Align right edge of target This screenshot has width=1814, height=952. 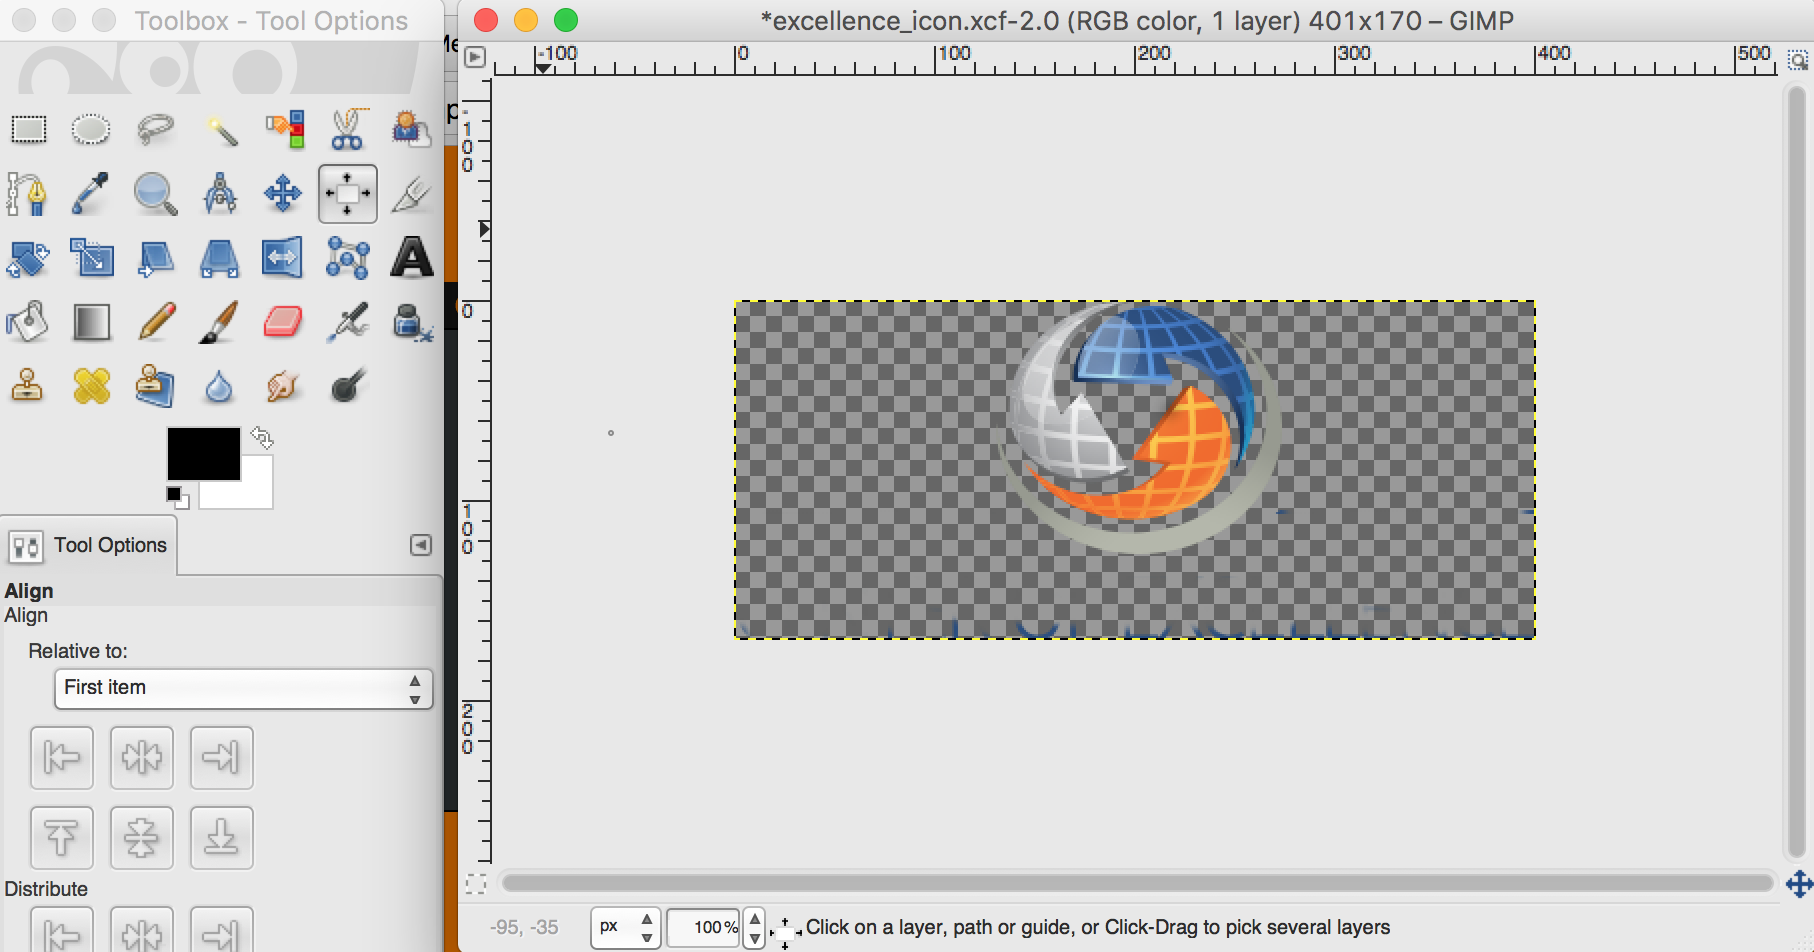pyautogui.click(x=222, y=758)
